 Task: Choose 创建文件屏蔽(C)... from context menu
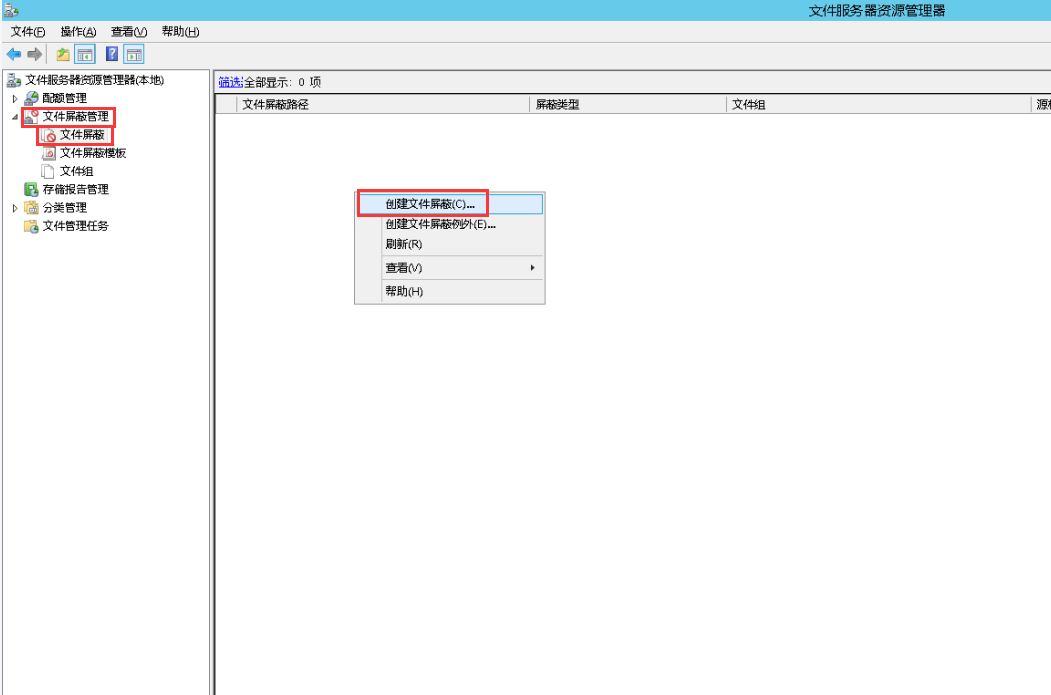point(450,204)
